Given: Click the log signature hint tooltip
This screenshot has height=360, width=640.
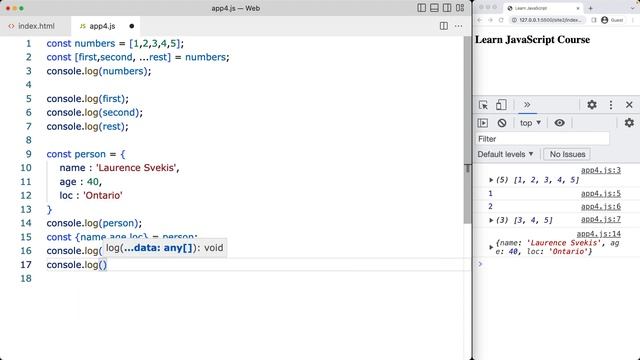Looking at the screenshot, I should (164, 248).
